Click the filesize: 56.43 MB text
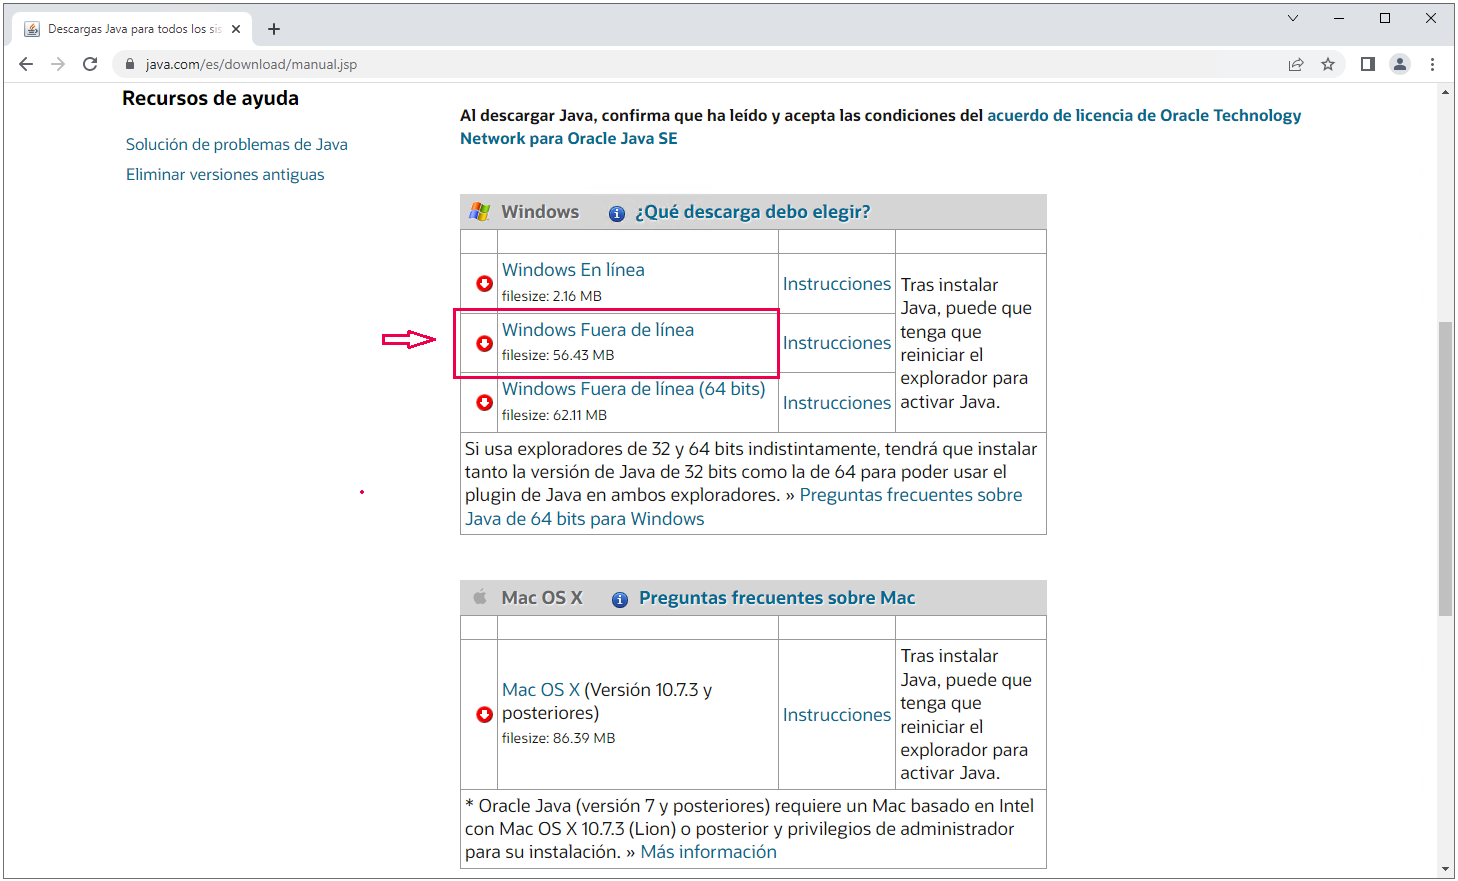 coord(558,355)
